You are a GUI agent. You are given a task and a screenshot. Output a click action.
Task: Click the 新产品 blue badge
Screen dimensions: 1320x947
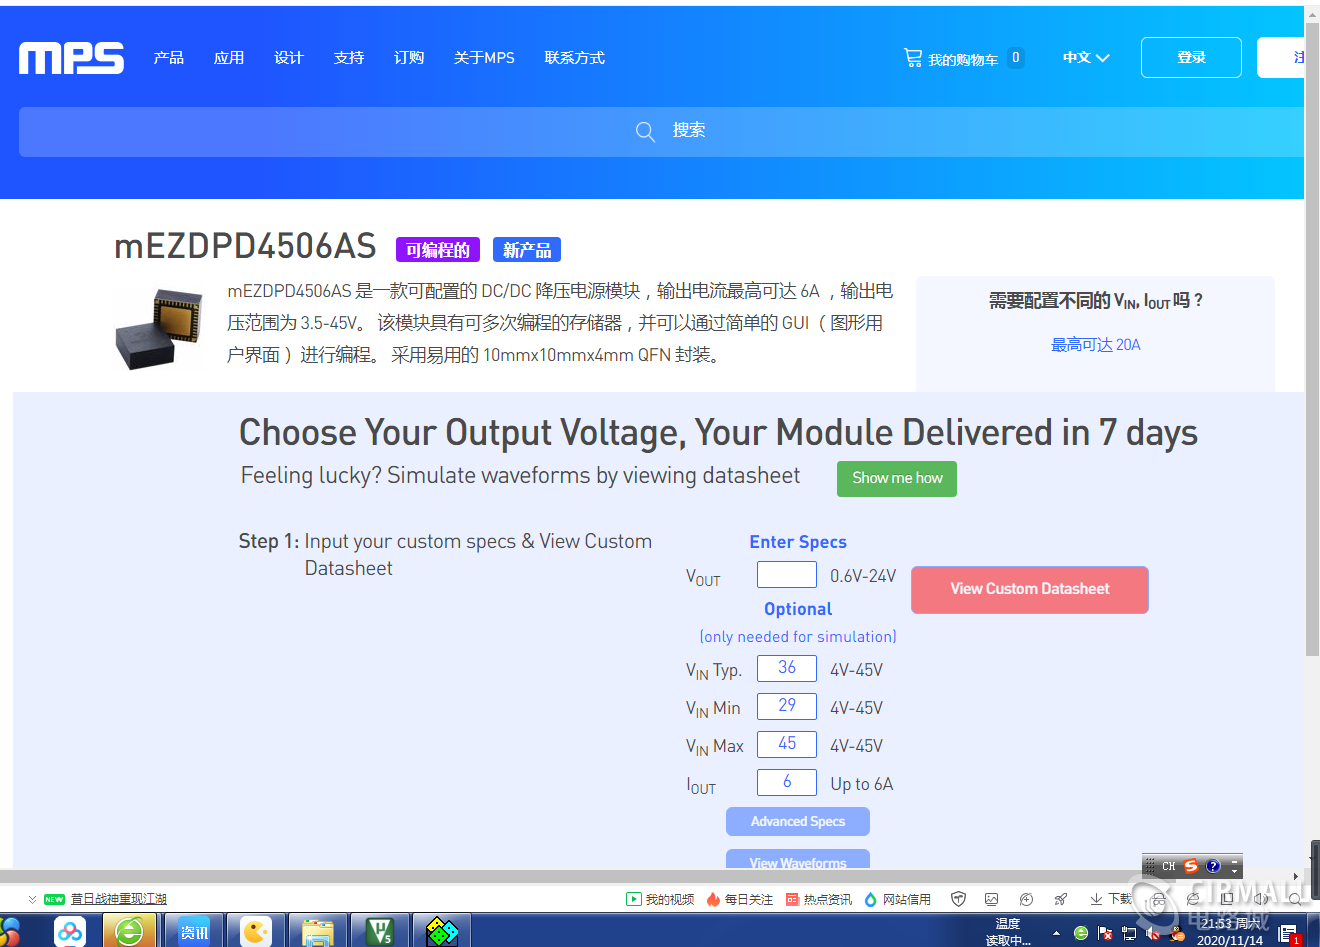point(527,250)
